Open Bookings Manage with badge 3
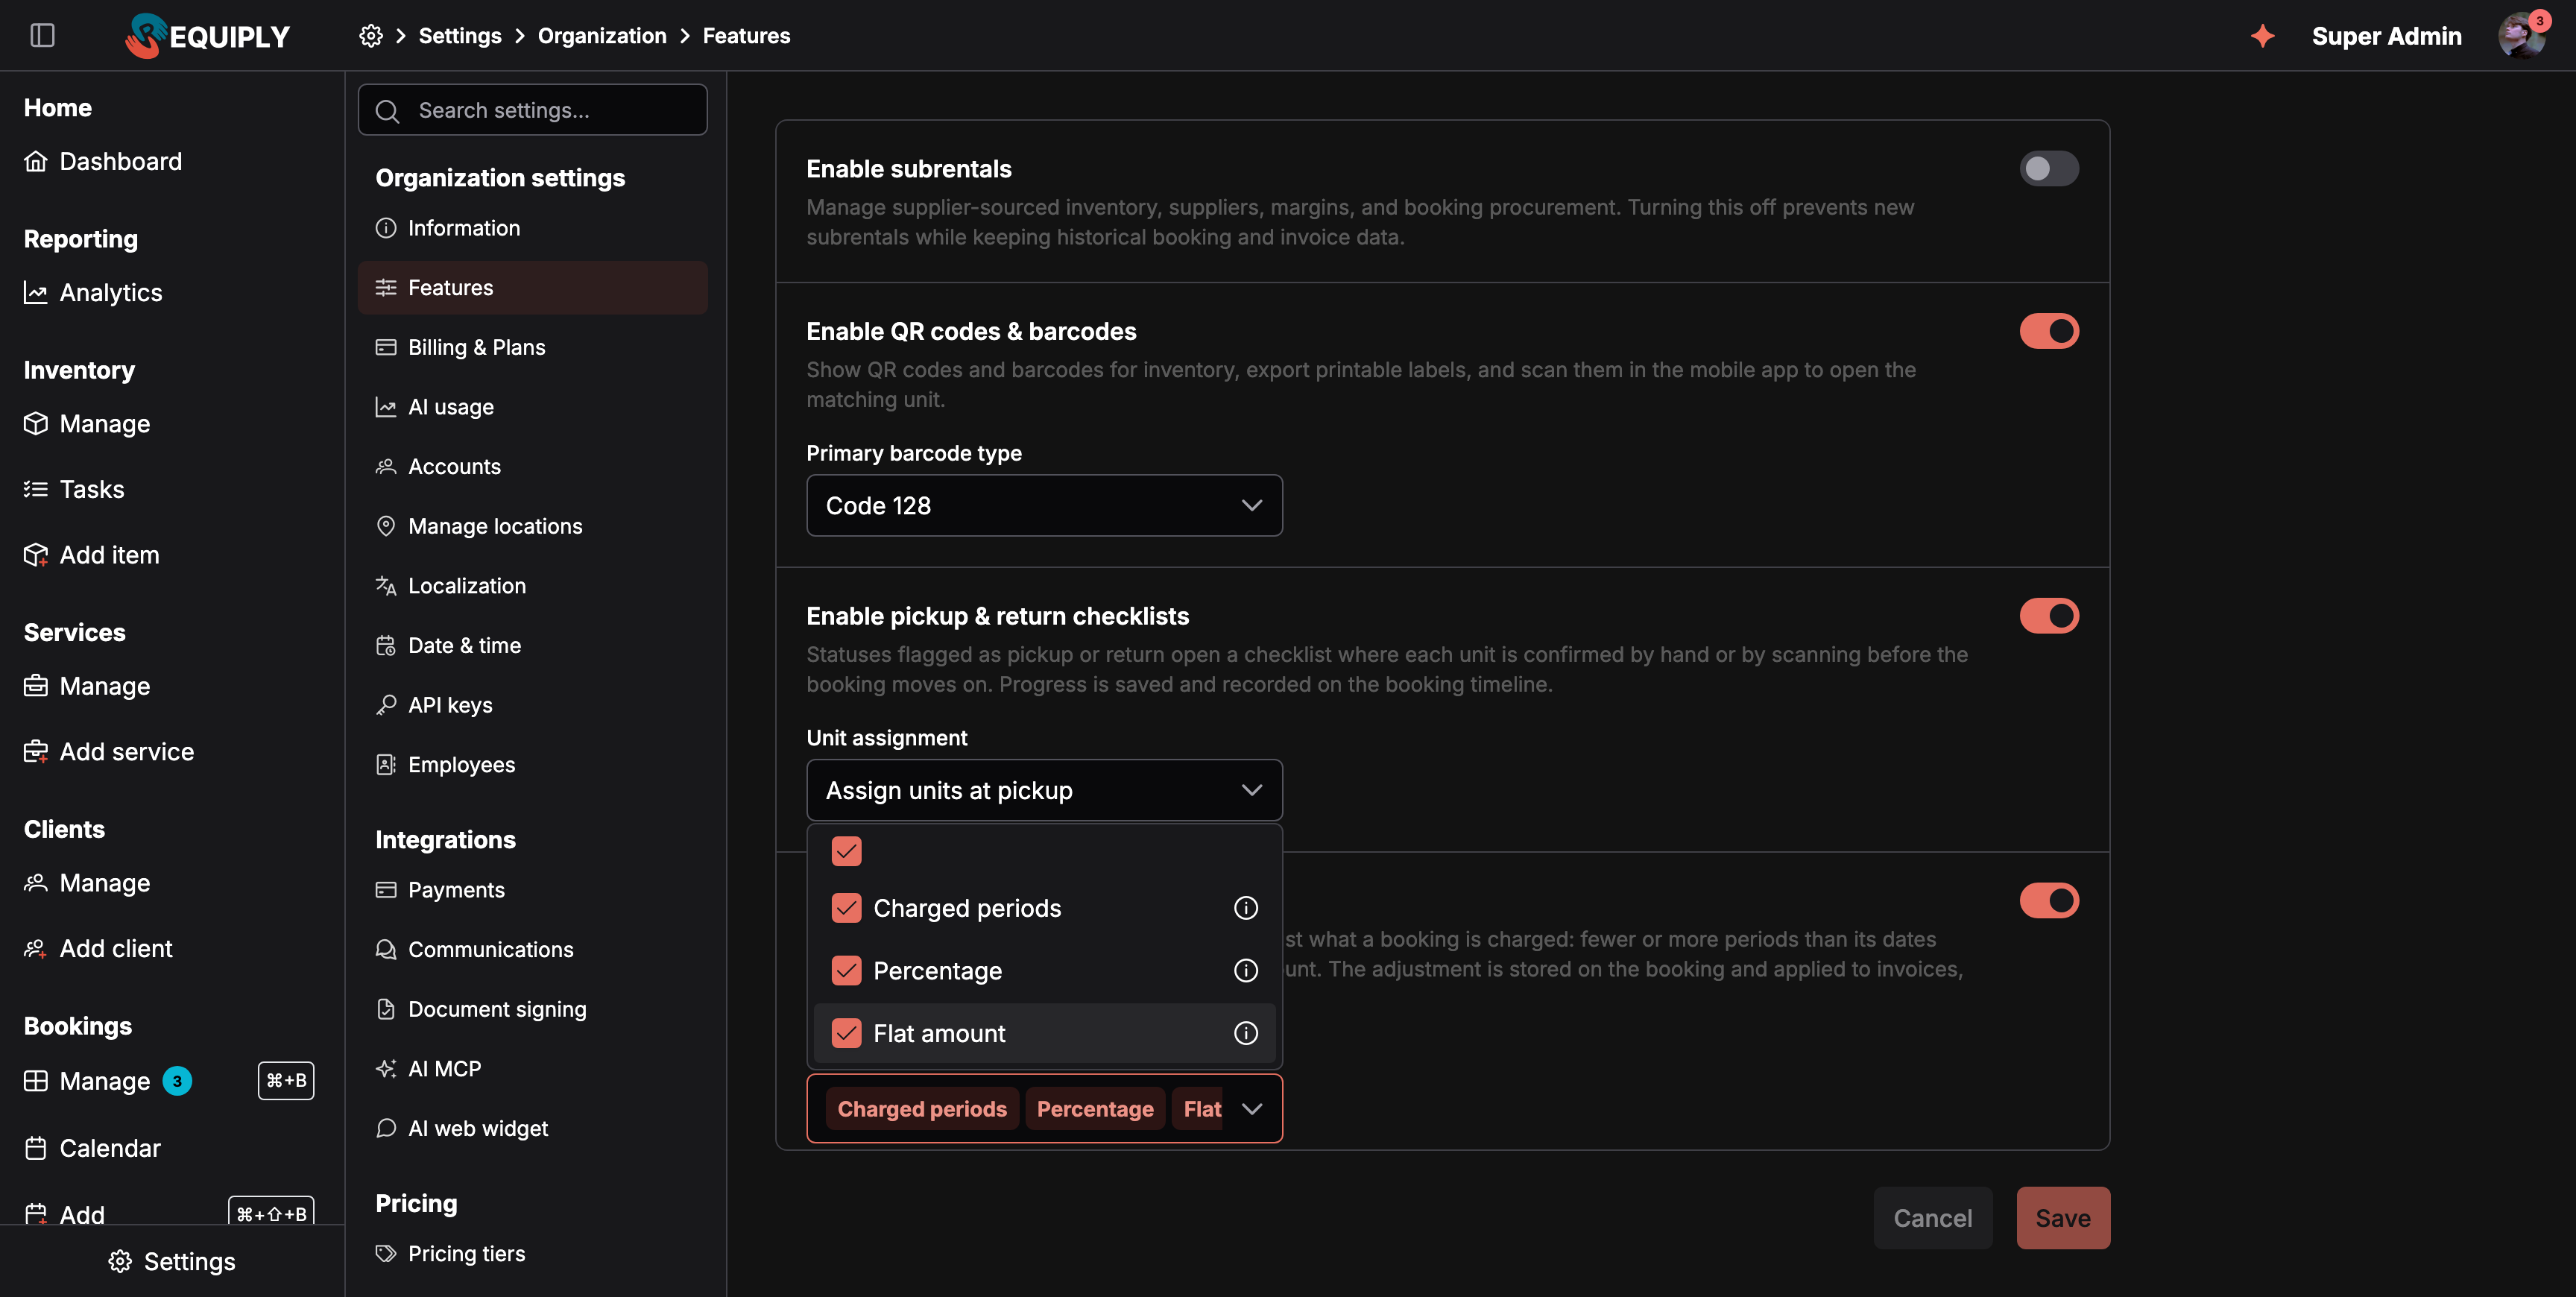The width and height of the screenshot is (2576, 1297). pyautogui.click(x=106, y=1081)
